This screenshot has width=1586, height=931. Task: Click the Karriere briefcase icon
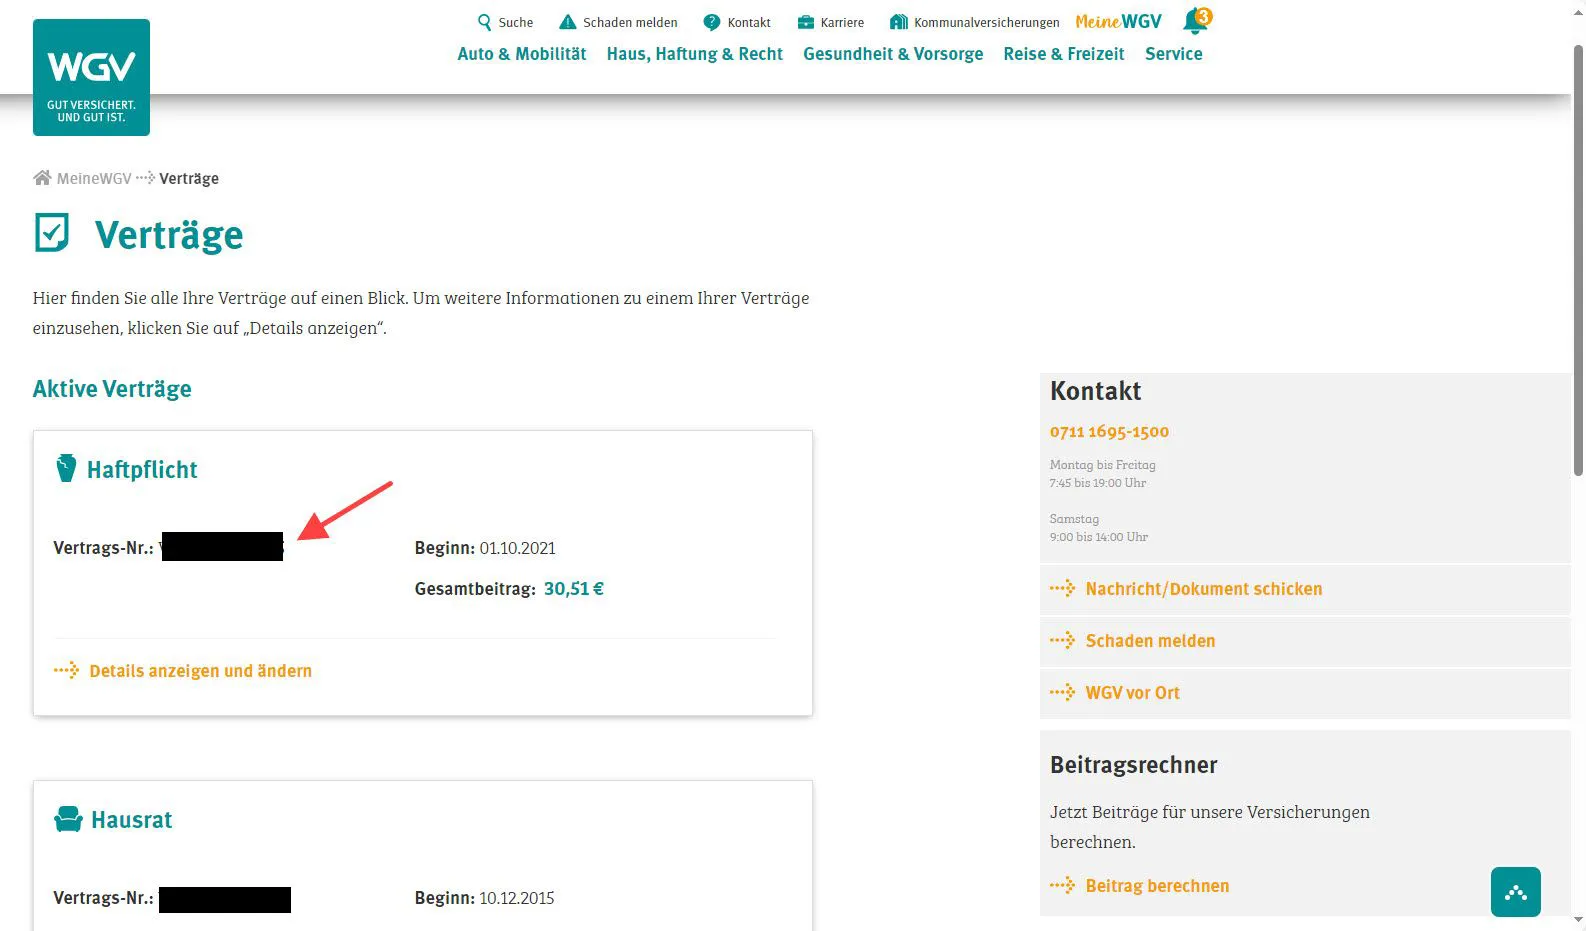click(805, 22)
